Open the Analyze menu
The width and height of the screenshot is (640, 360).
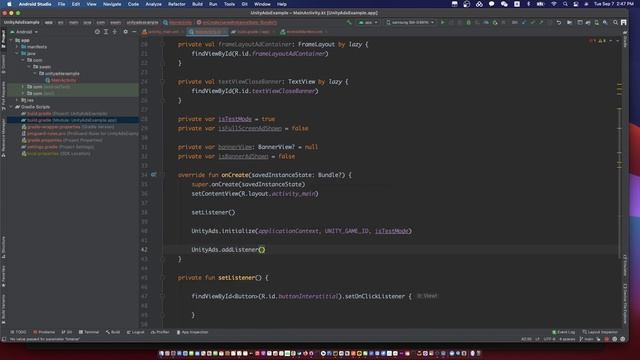pyautogui.click(x=153, y=4)
